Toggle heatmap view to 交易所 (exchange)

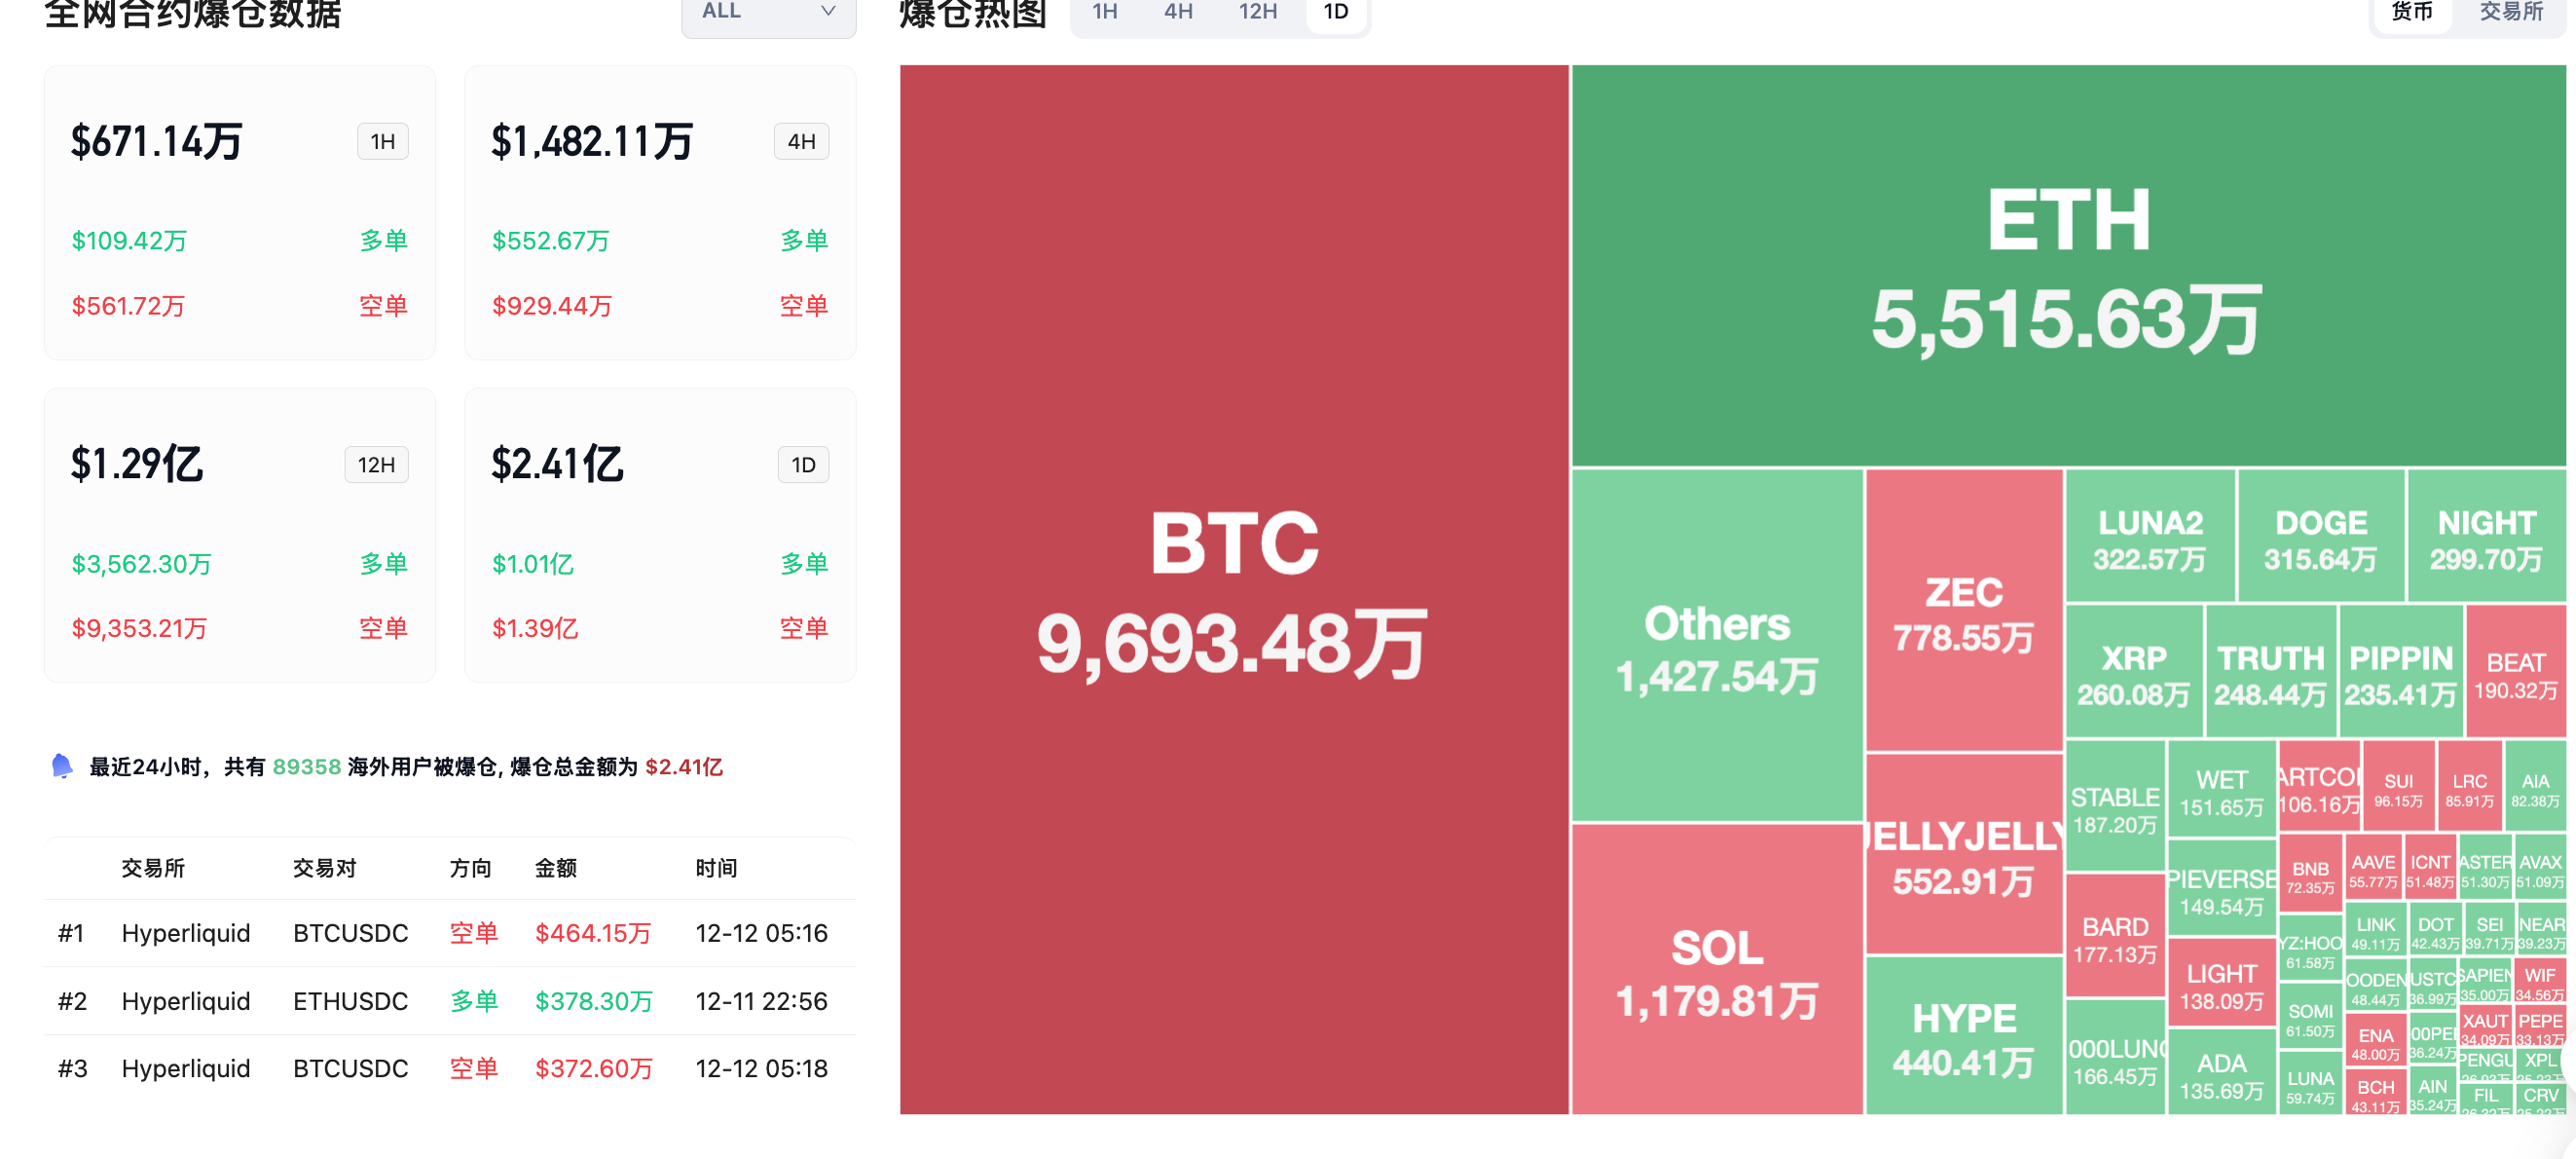point(2510,12)
